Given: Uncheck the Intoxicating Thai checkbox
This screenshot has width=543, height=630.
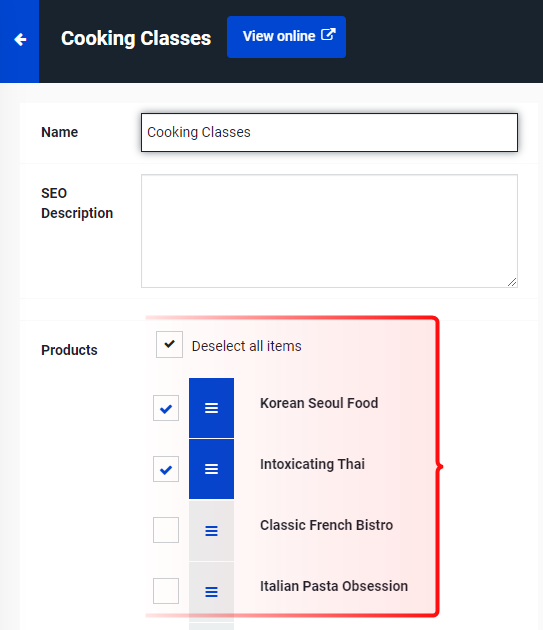Looking at the screenshot, I should pos(166,469).
